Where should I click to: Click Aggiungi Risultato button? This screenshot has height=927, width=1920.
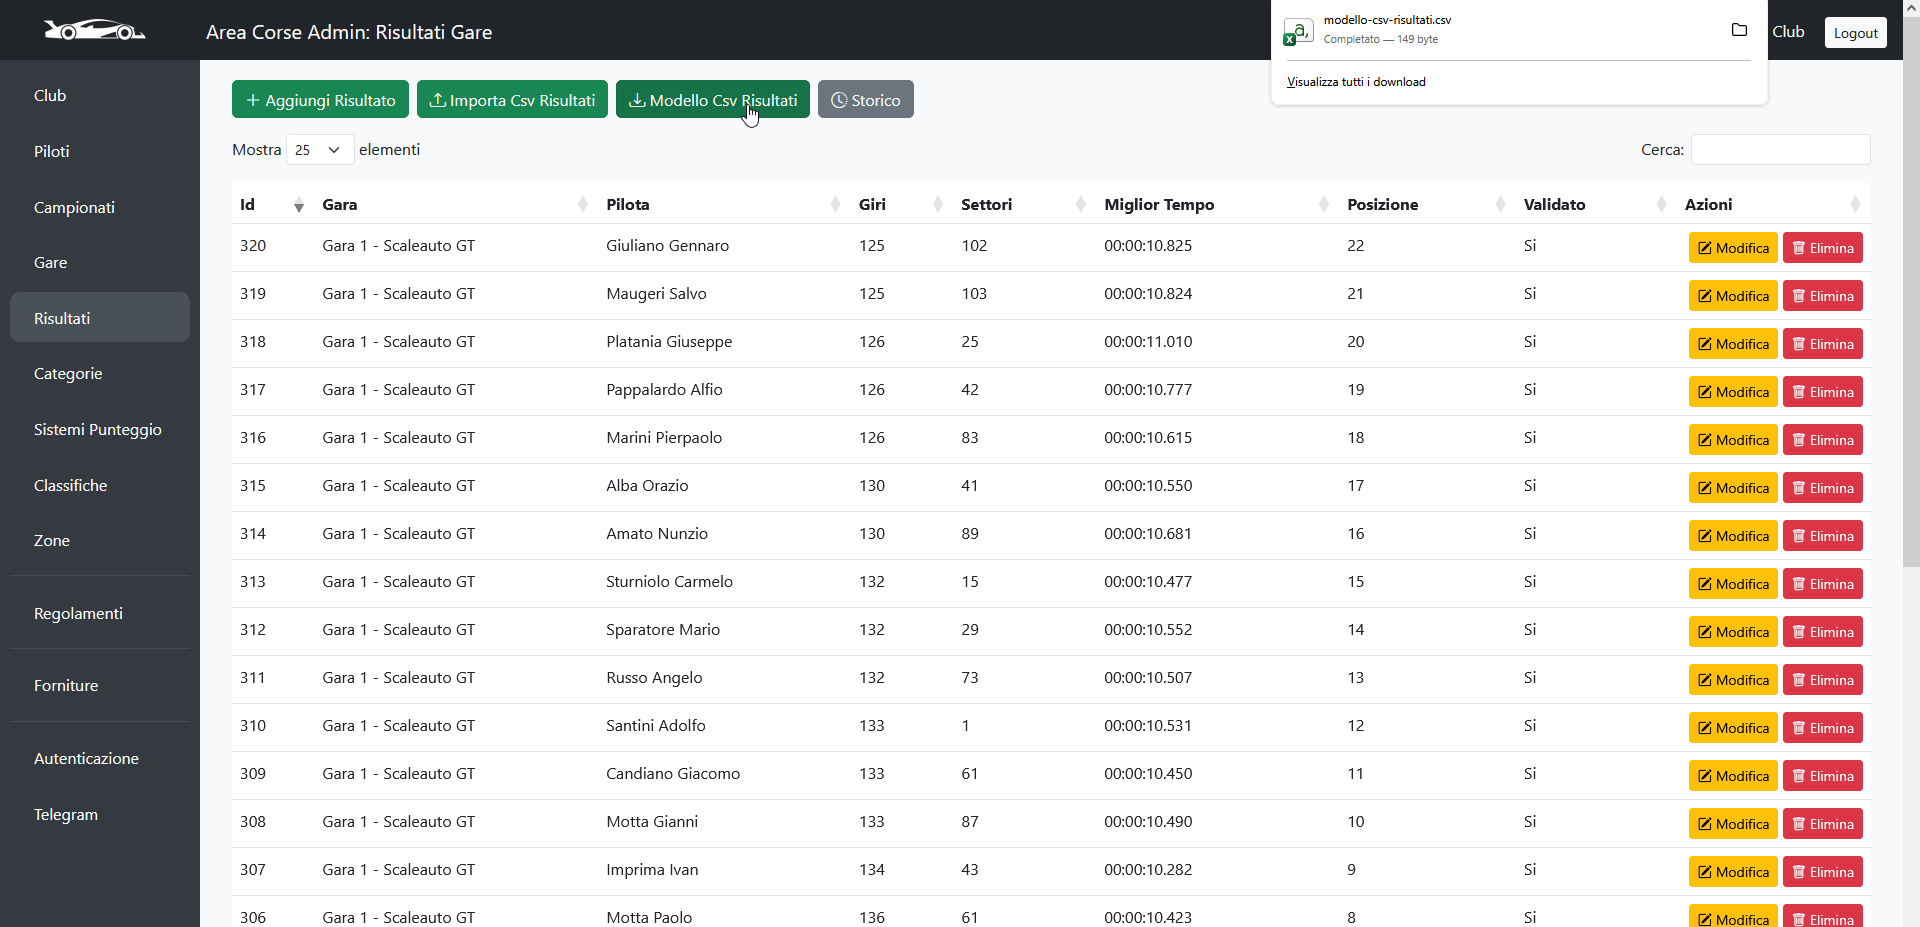click(x=320, y=100)
